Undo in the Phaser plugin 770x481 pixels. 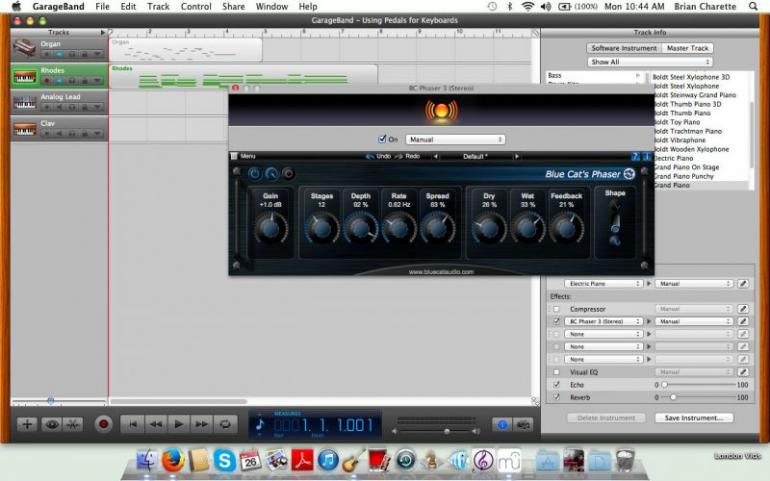[x=378, y=156]
